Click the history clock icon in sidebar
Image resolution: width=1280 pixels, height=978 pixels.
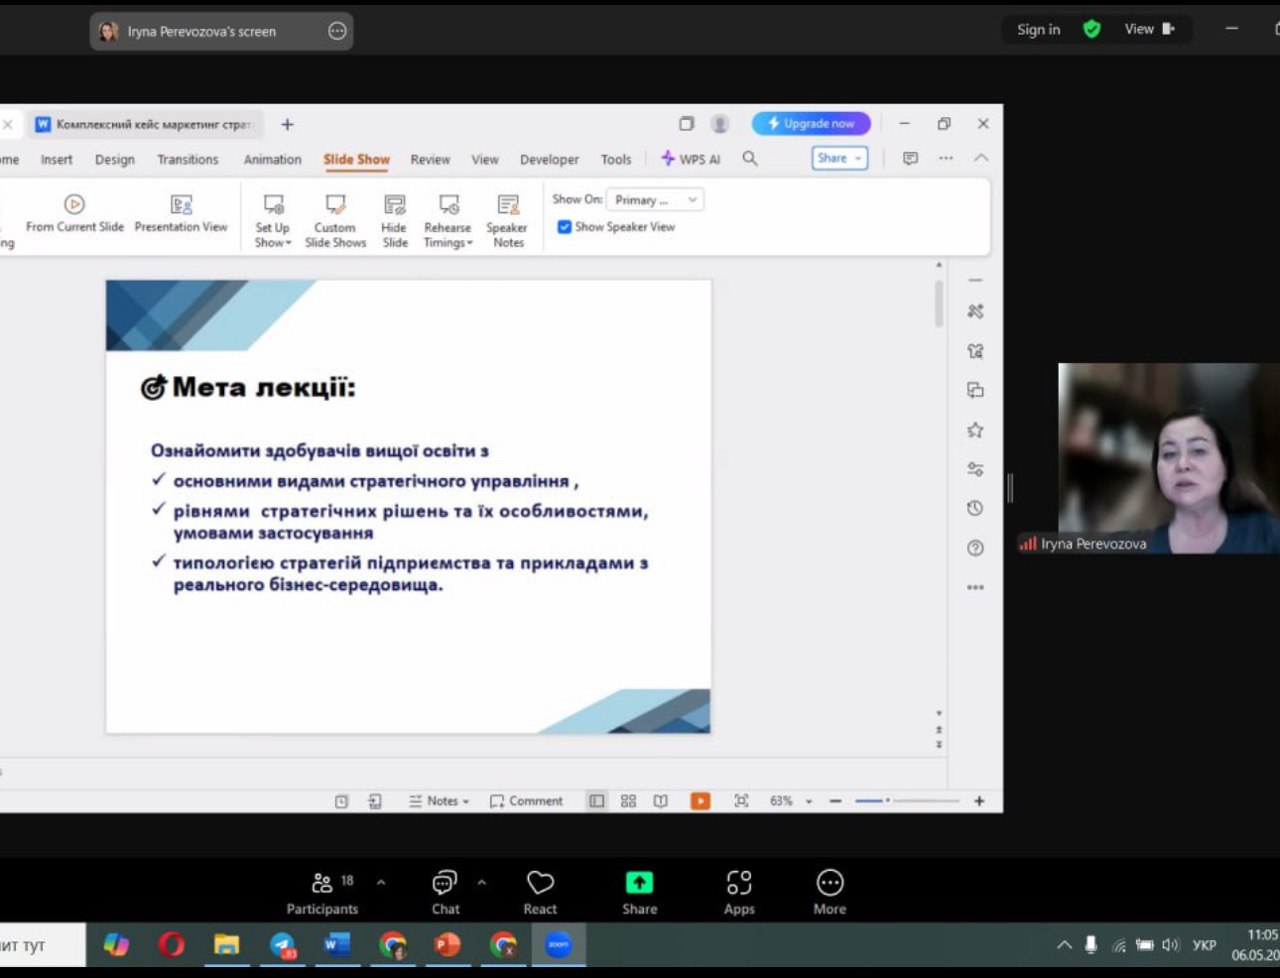pyautogui.click(x=975, y=509)
